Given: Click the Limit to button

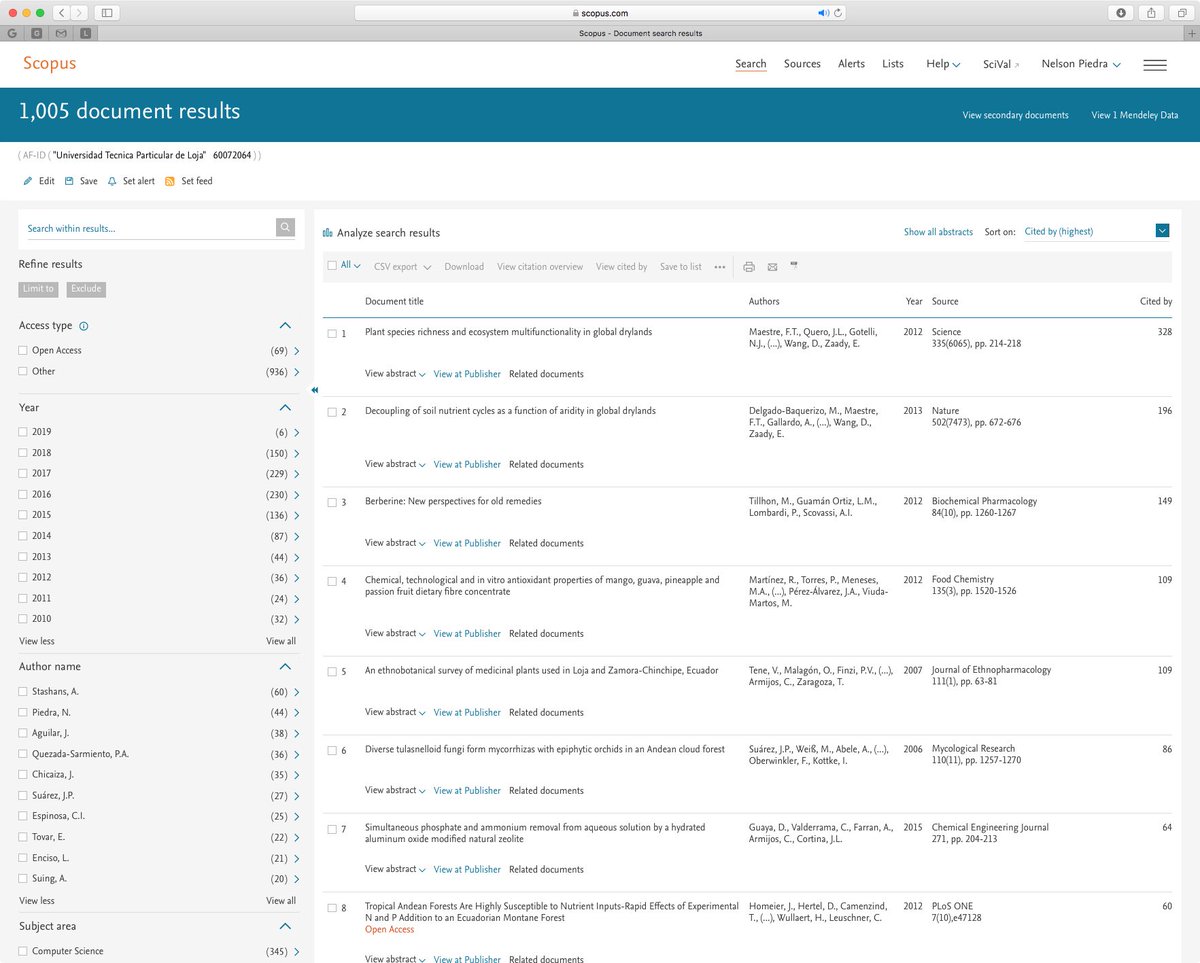Looking at the screenshot, I should [x=38, y=289].
